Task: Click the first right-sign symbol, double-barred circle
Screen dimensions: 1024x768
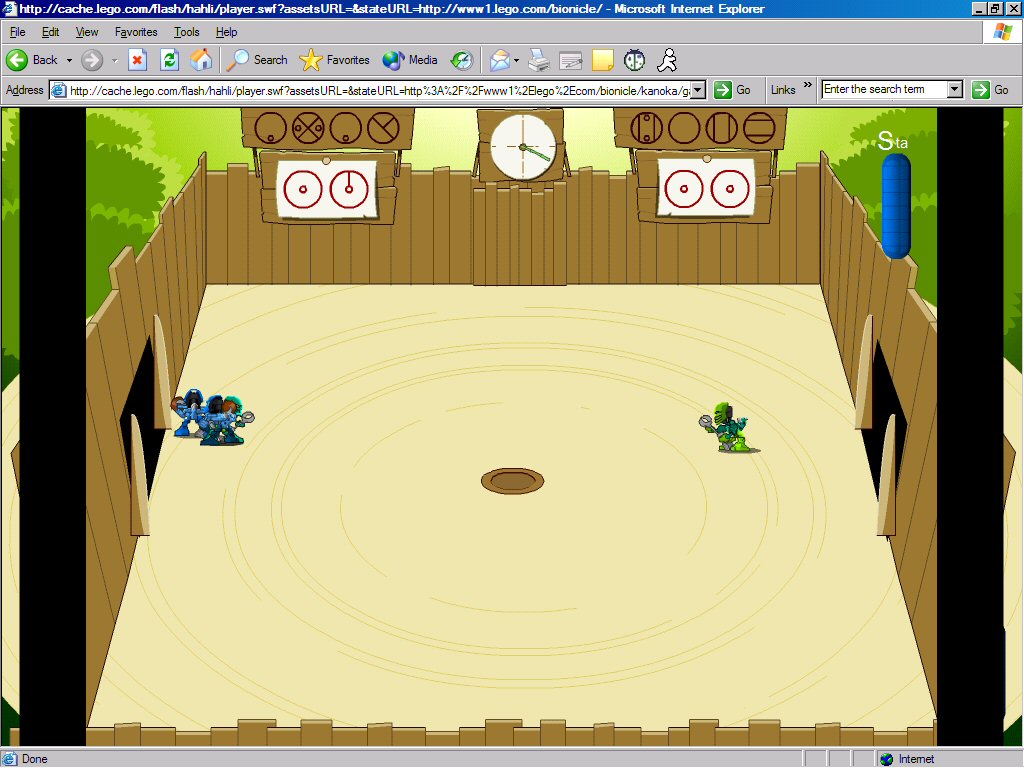Action: click(x=647, y=127)
